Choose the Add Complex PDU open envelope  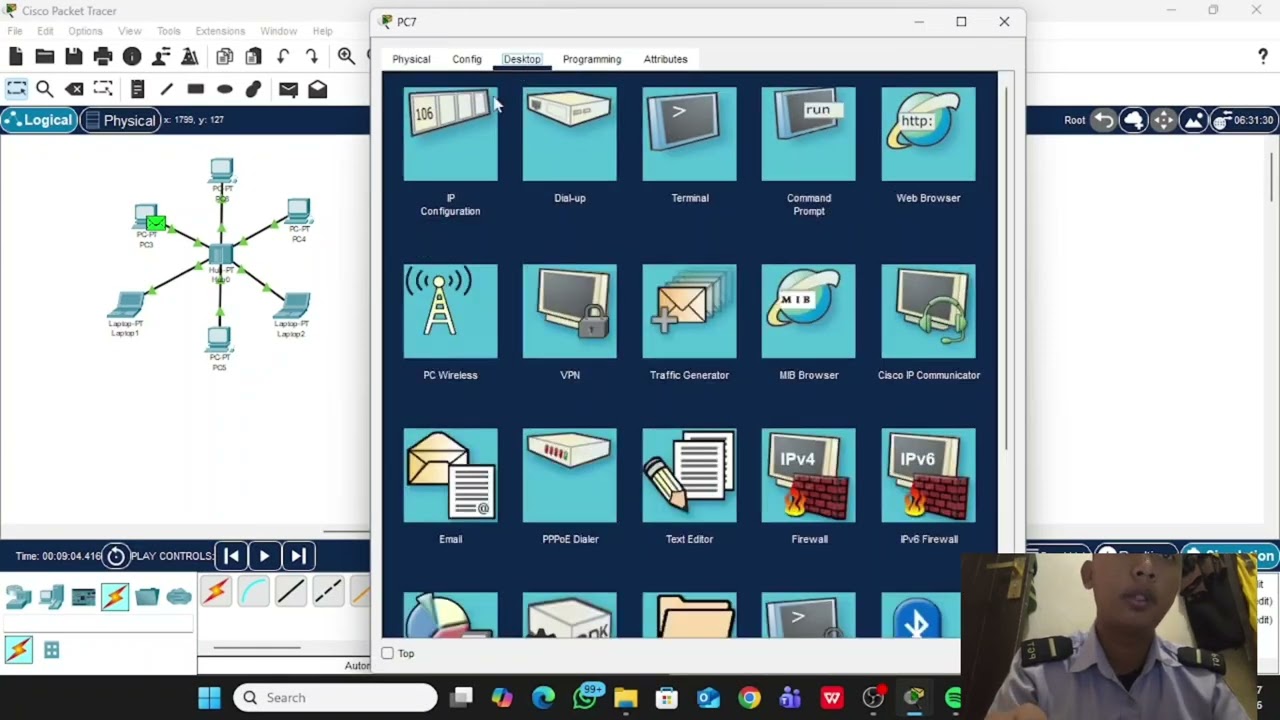pos(317,89)
